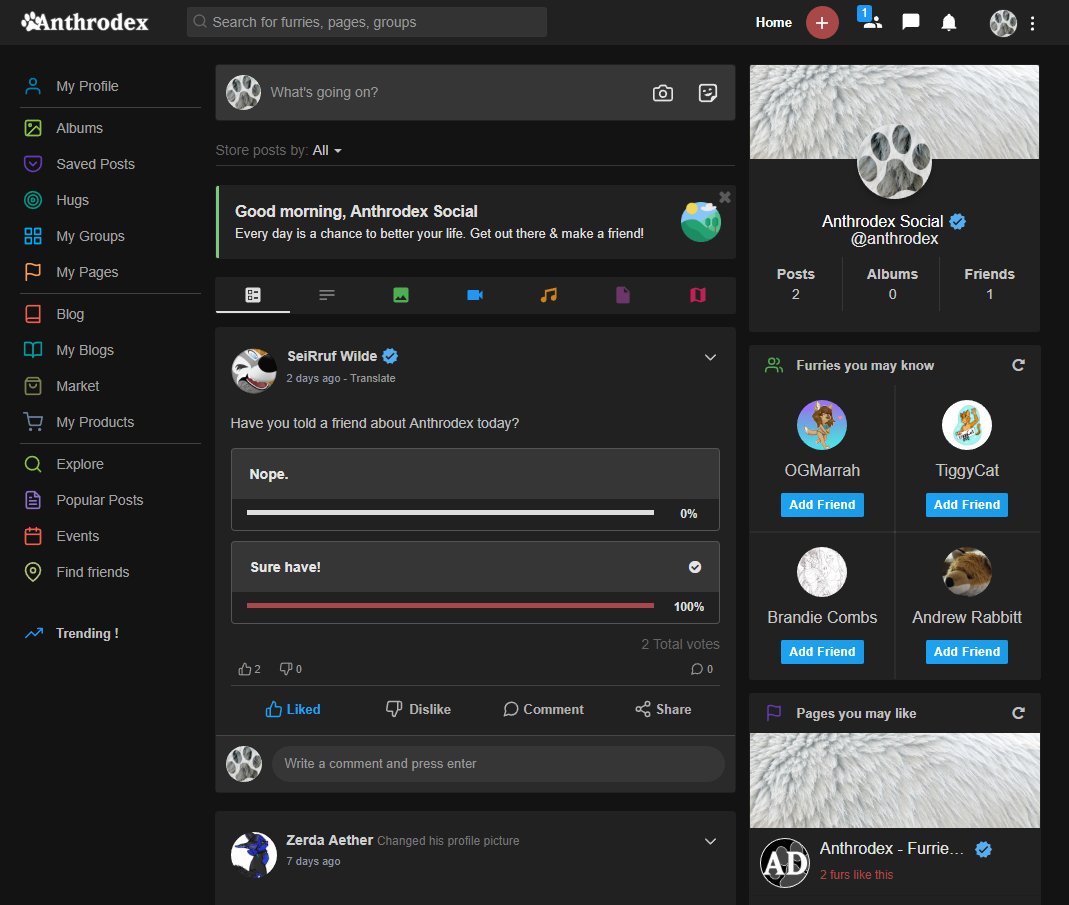This screenshot has height=905, width=1069.
Task: Click the Explore magnifier icon
Action: point(33,464)
